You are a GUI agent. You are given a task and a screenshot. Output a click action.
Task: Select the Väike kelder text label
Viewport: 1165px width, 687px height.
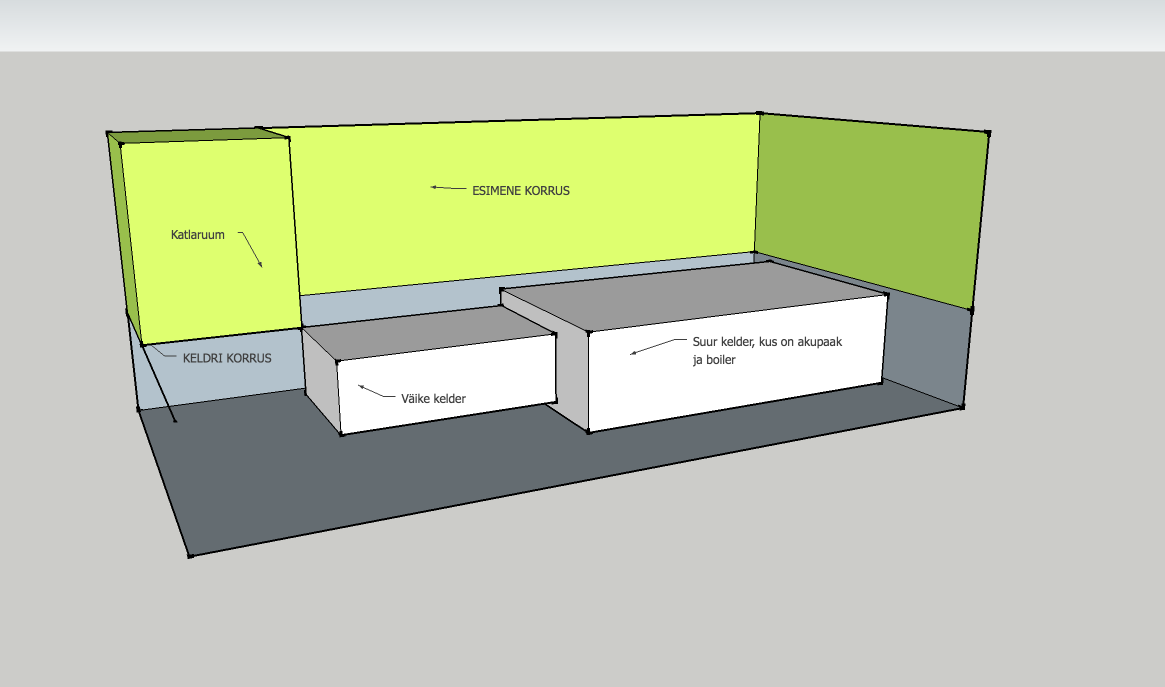coord(433,398)
